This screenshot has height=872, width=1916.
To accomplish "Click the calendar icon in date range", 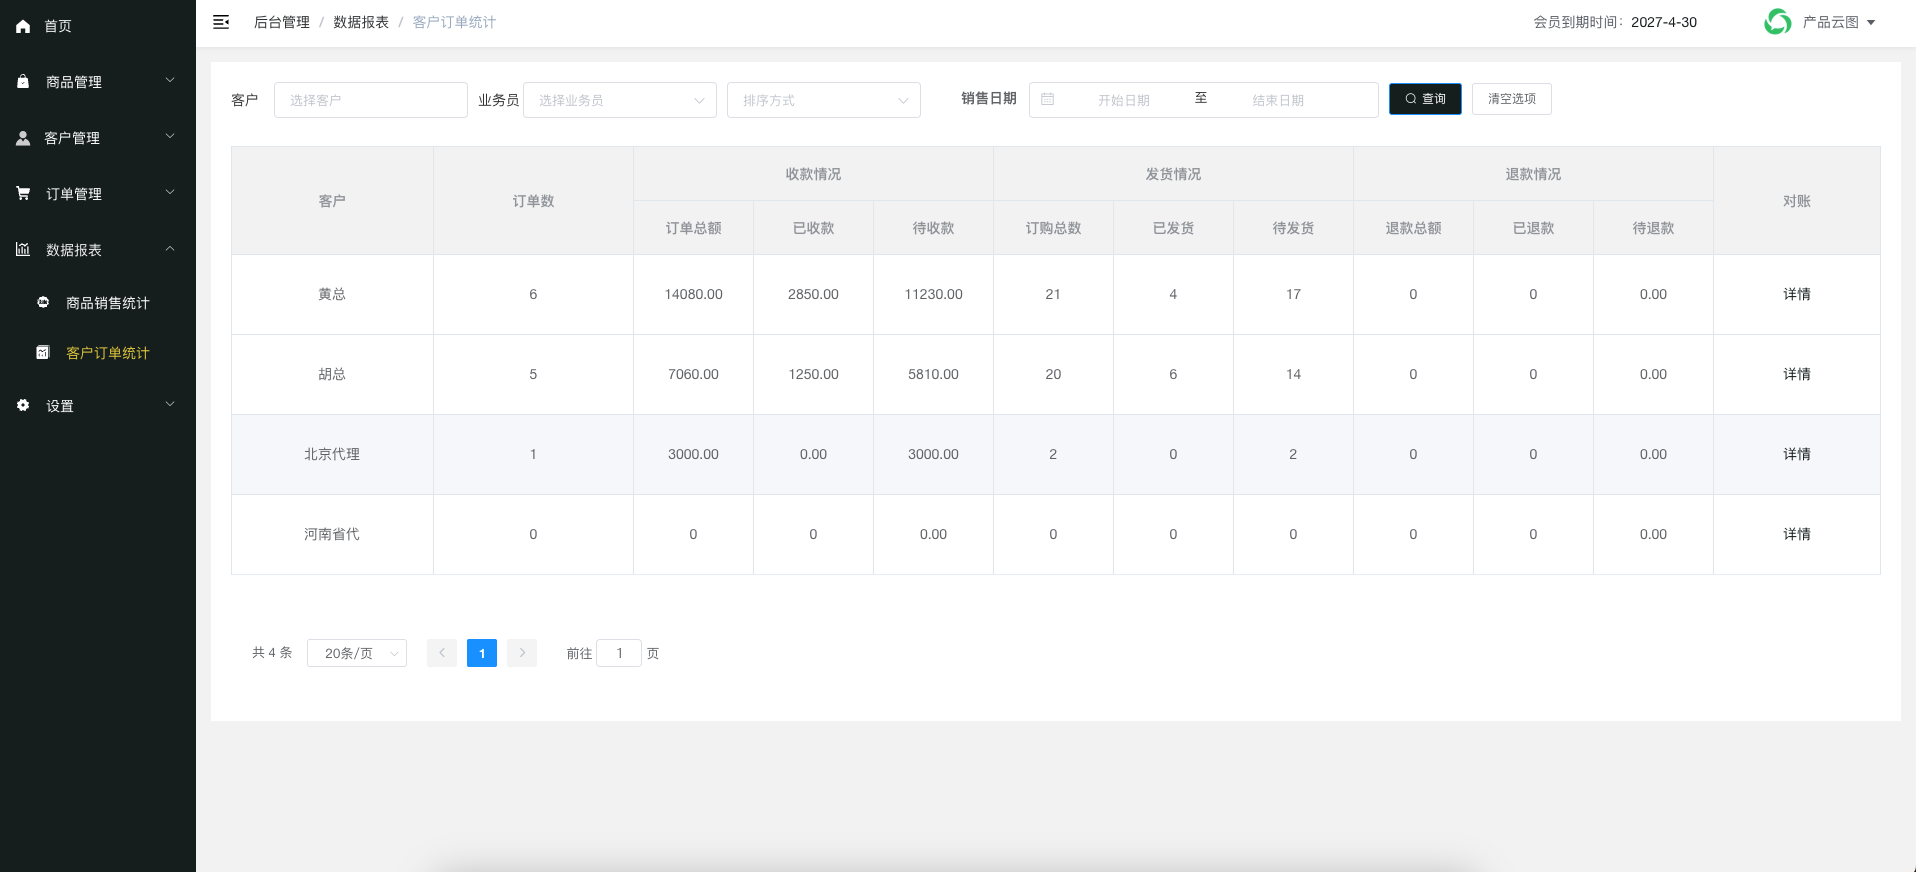I will (1048, 99).
